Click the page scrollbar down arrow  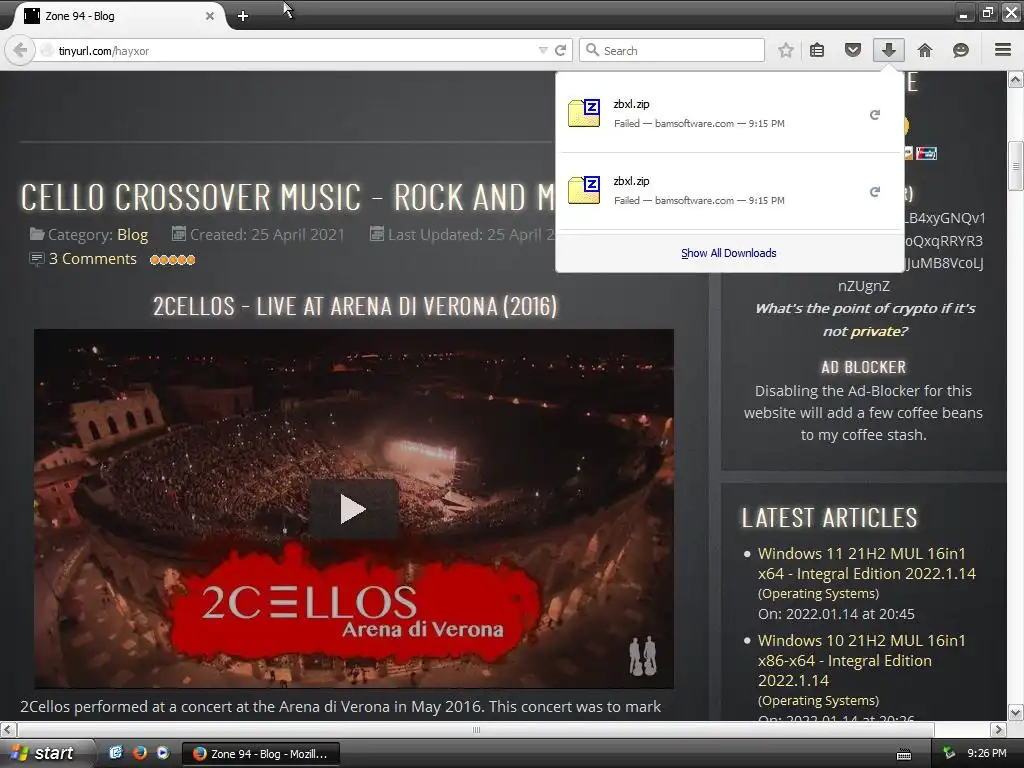[x=1016, y=712]
